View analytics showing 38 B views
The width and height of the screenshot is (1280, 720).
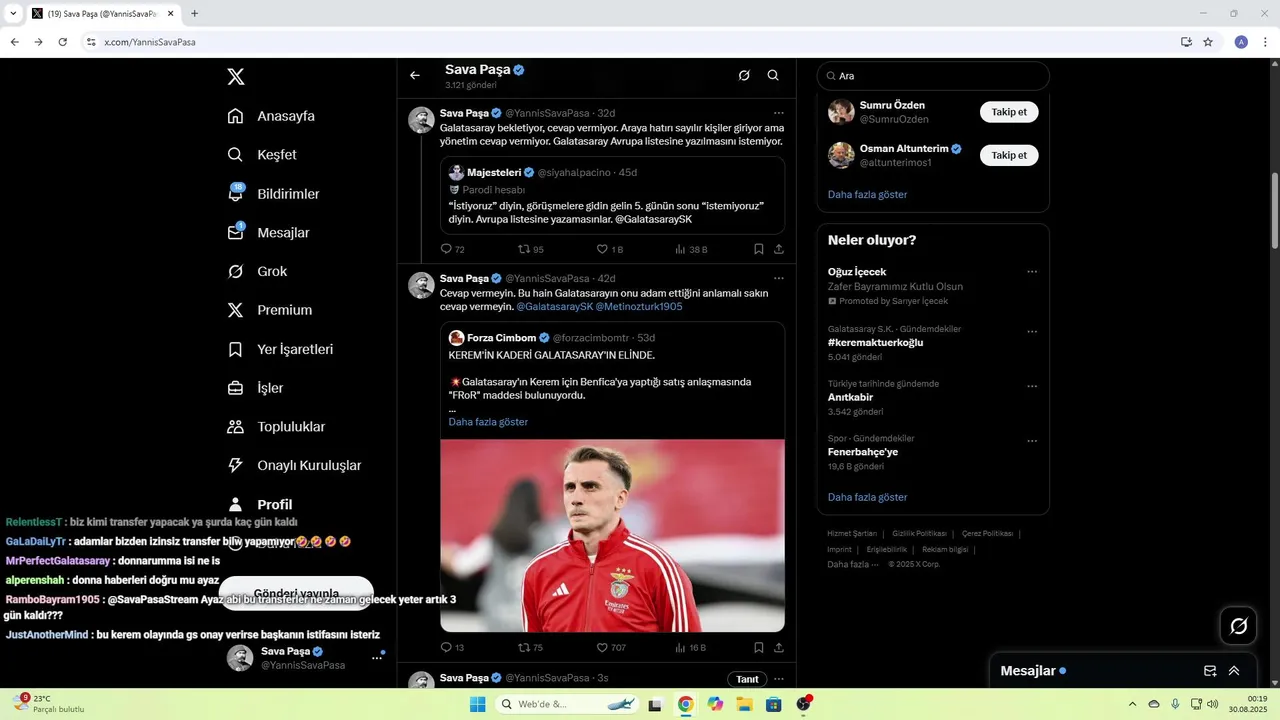point(691,249)
